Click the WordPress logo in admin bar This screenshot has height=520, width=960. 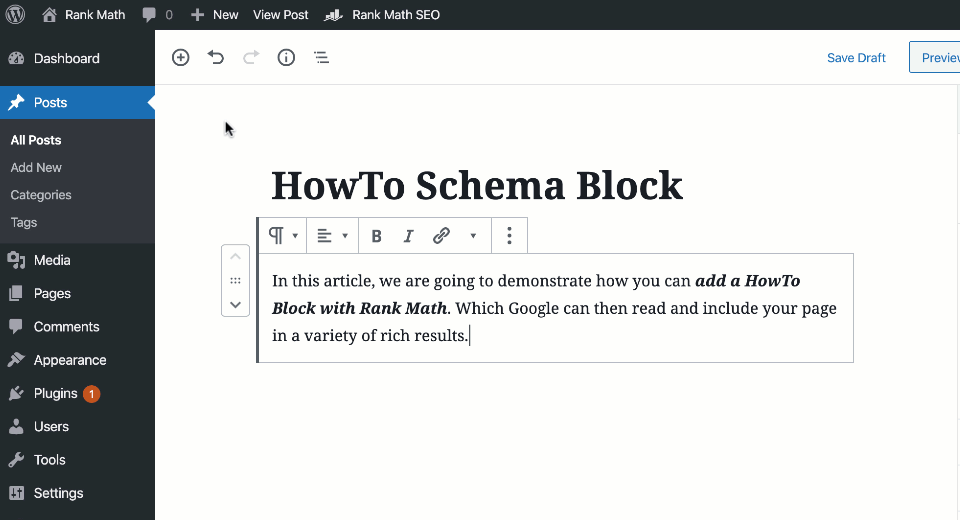coord(15,15)
